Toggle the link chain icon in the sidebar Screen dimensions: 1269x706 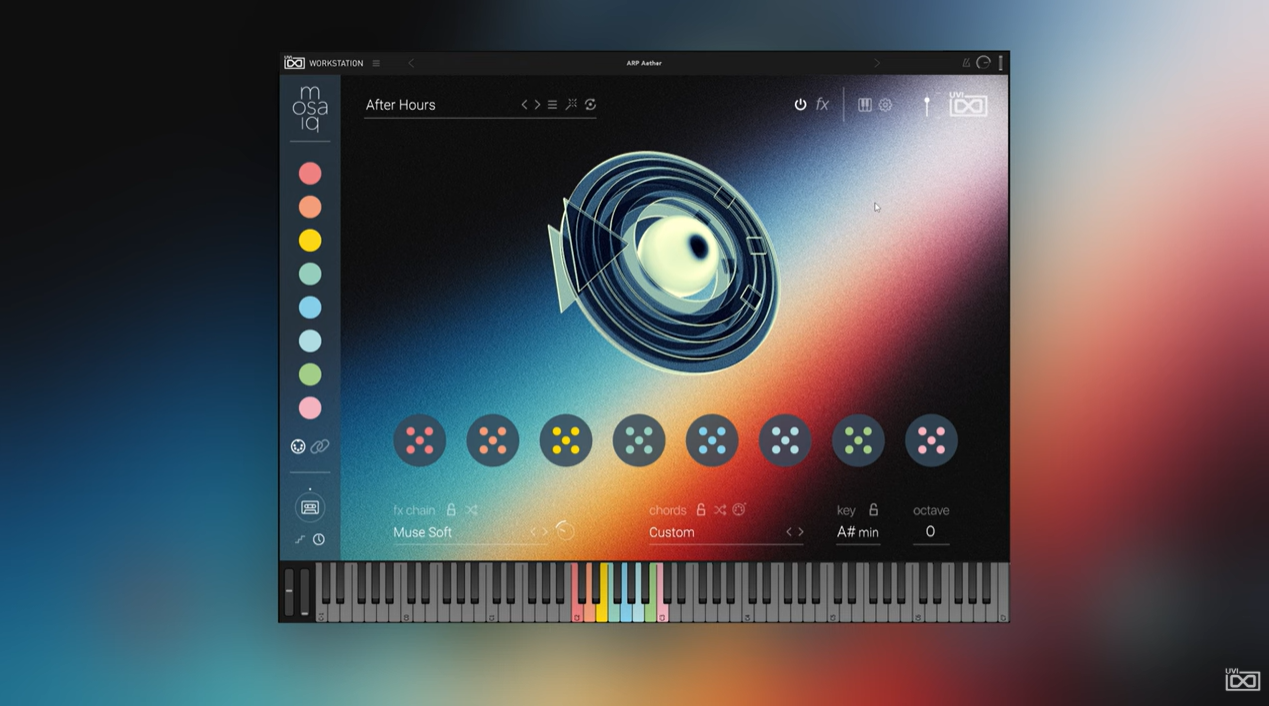[x=320, y=446]
